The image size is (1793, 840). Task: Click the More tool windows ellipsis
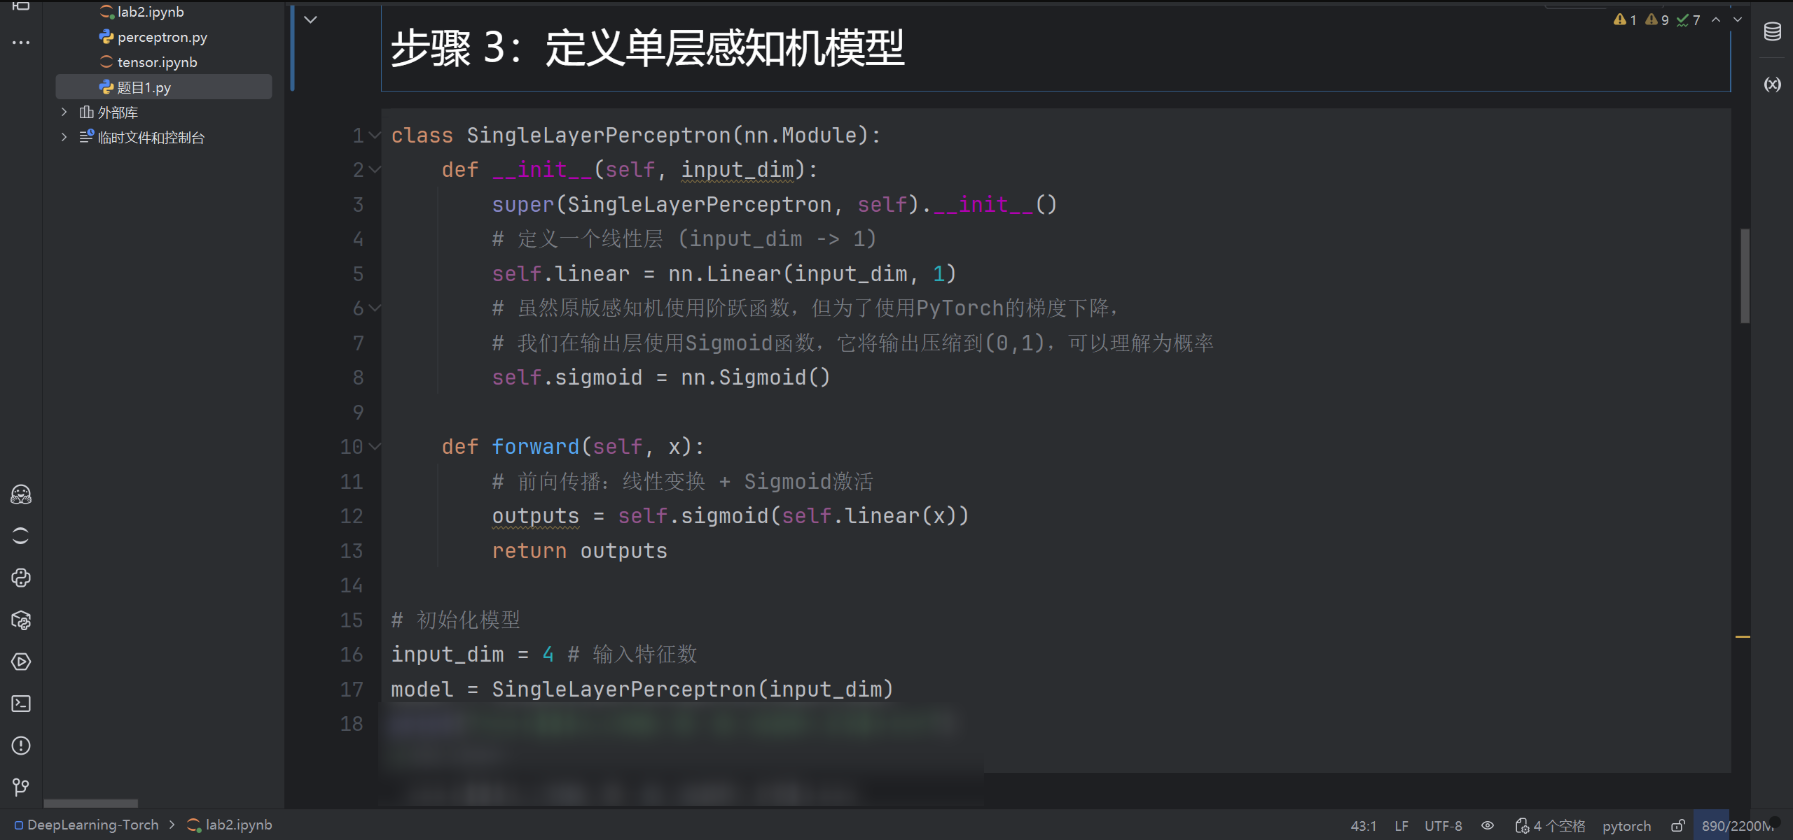point(21,43)
